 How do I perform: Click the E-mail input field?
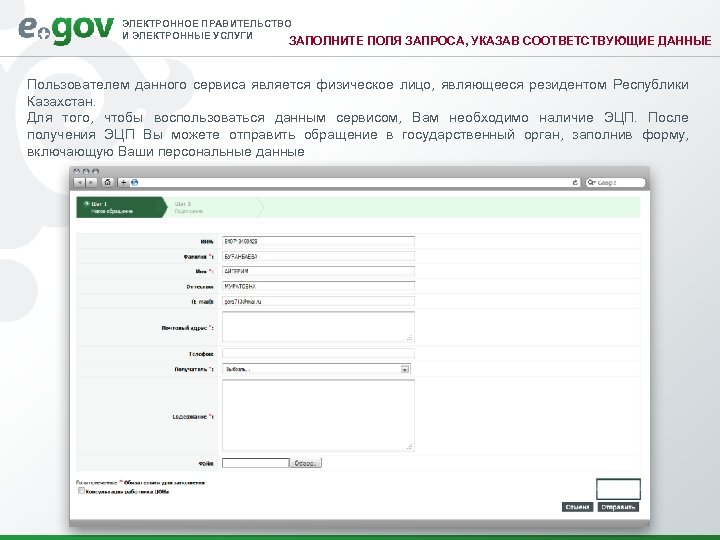pyautogui.click(x=318, y=302)
